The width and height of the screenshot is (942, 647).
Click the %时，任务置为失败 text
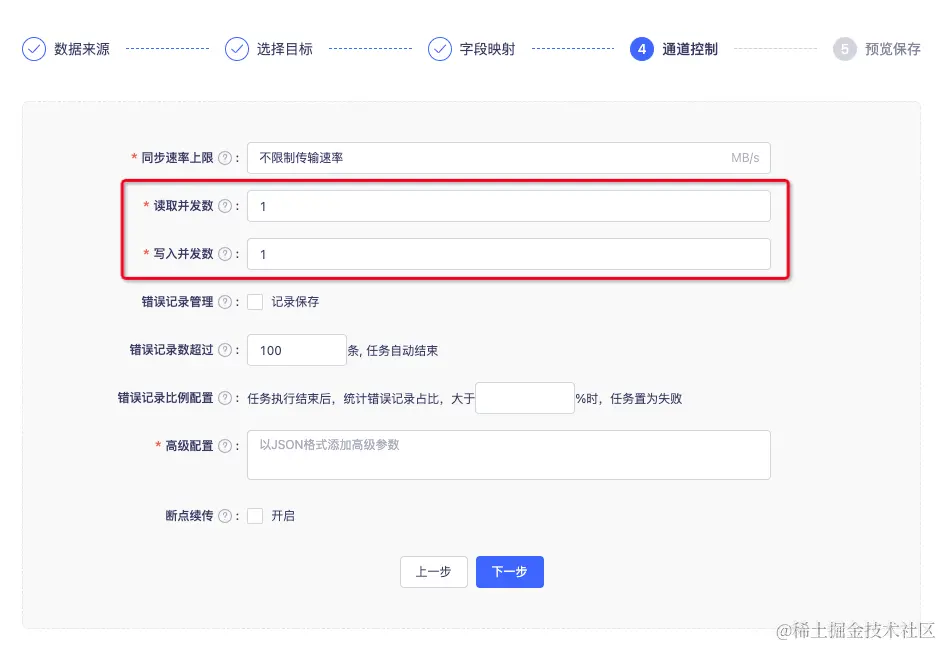pos(629,399)
